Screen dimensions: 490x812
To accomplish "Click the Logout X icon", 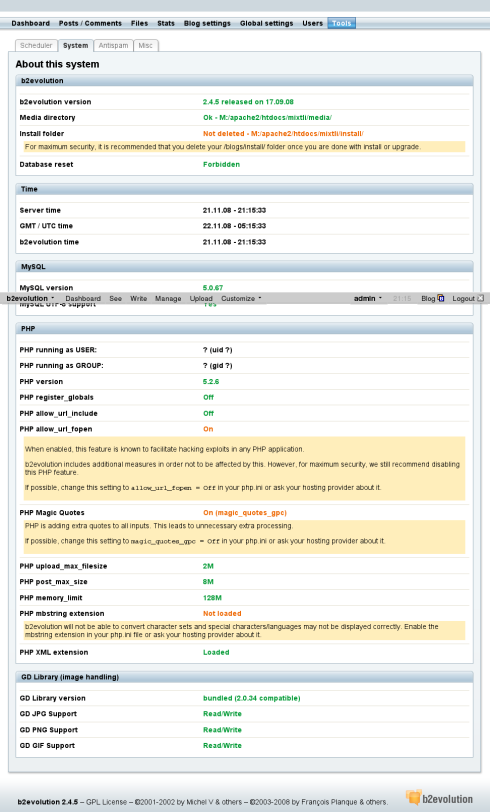I will tap(481, 298).
